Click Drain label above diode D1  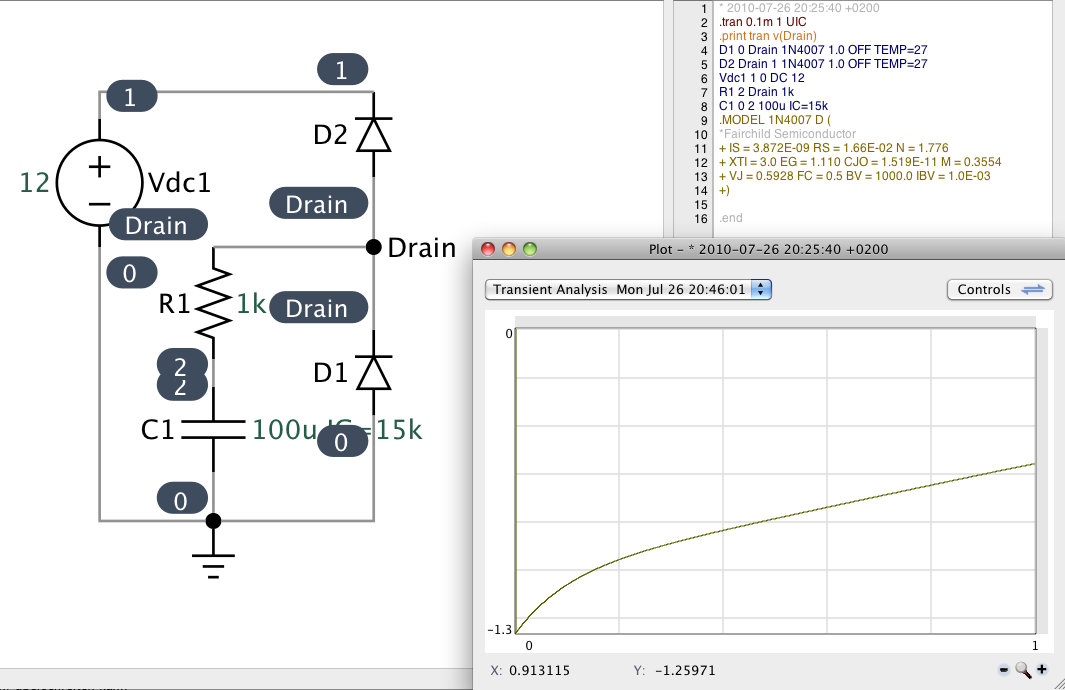point(319,308)
